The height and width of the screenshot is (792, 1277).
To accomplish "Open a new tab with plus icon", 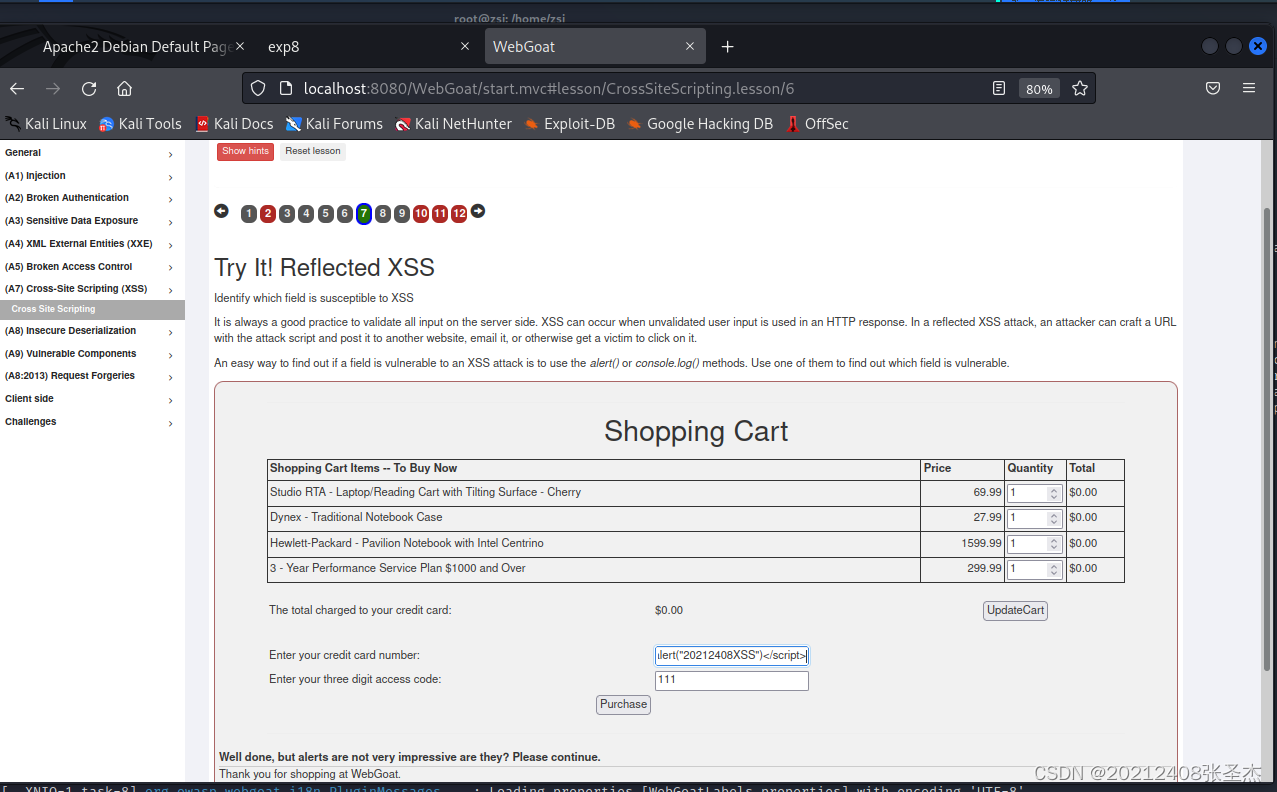I will 727,47.
